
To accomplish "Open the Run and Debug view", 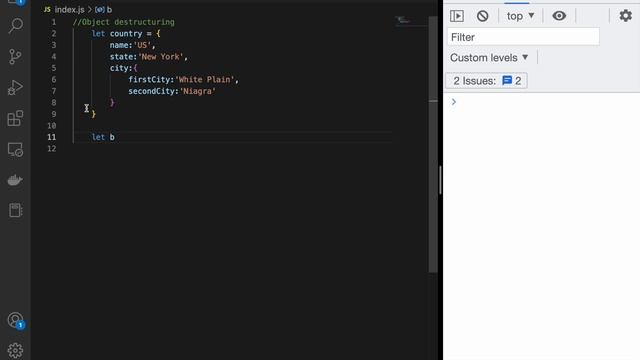I will pyautogui.click(x=15, y=87).
